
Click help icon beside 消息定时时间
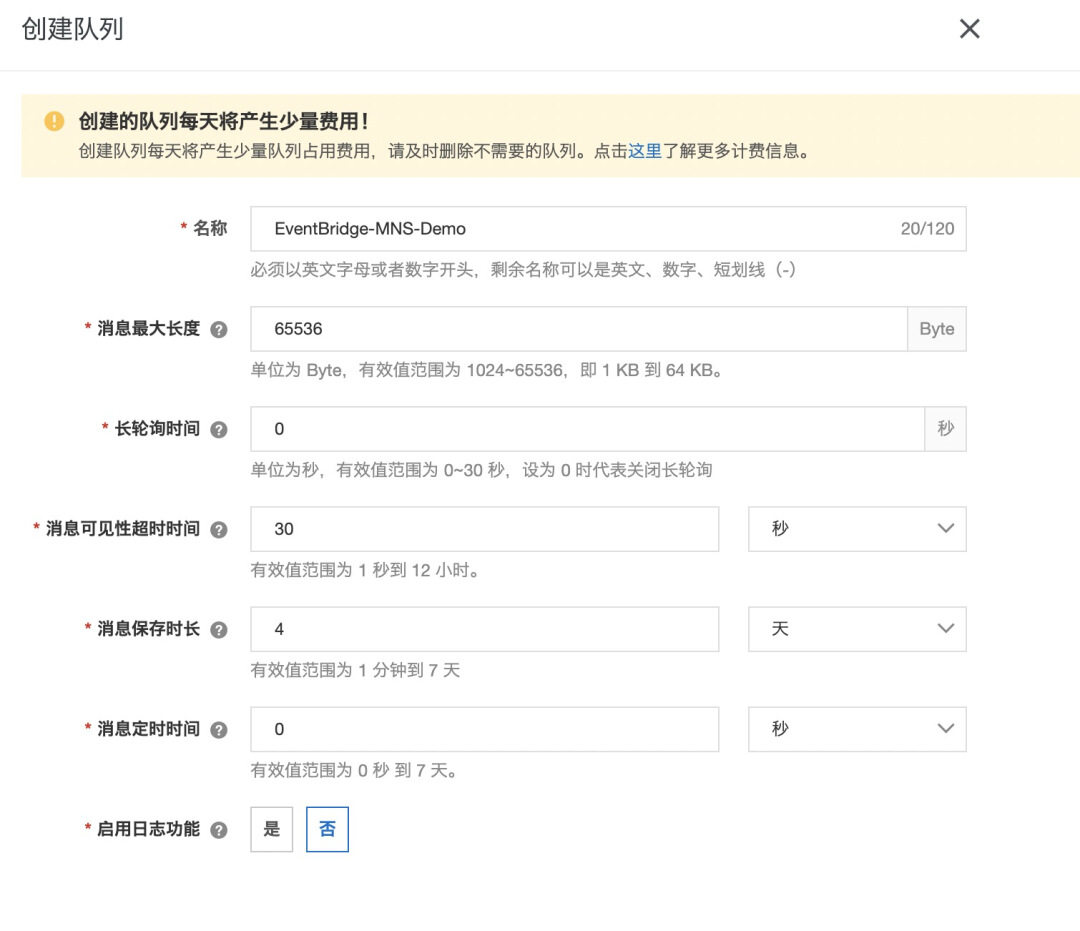[219, 730]
